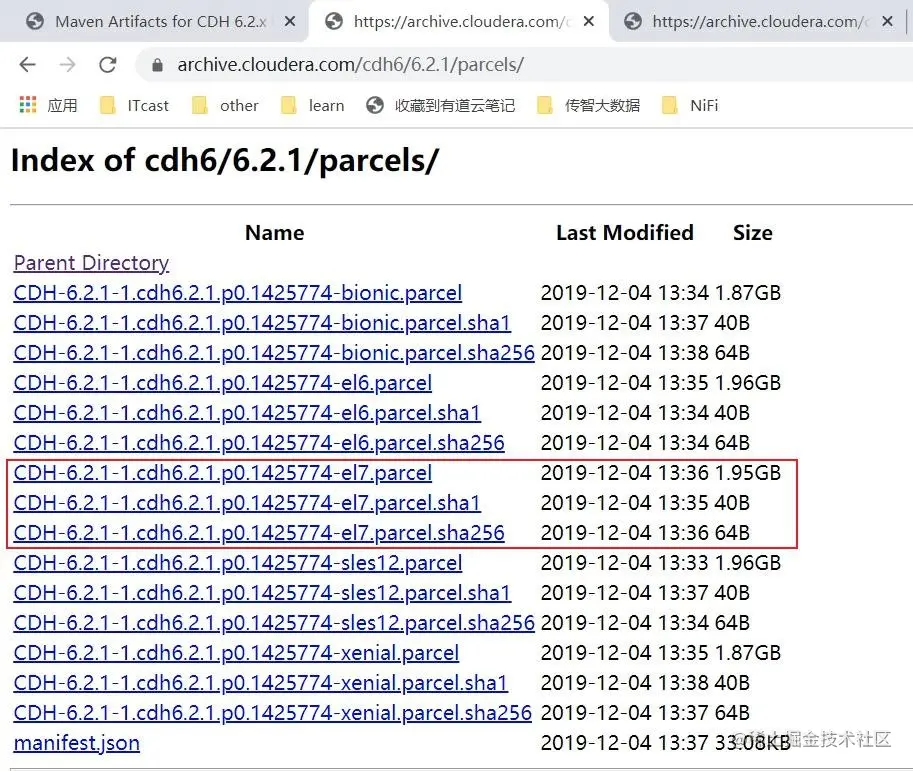Open the sles12.parcel.sha256 link

pos(274,623)
